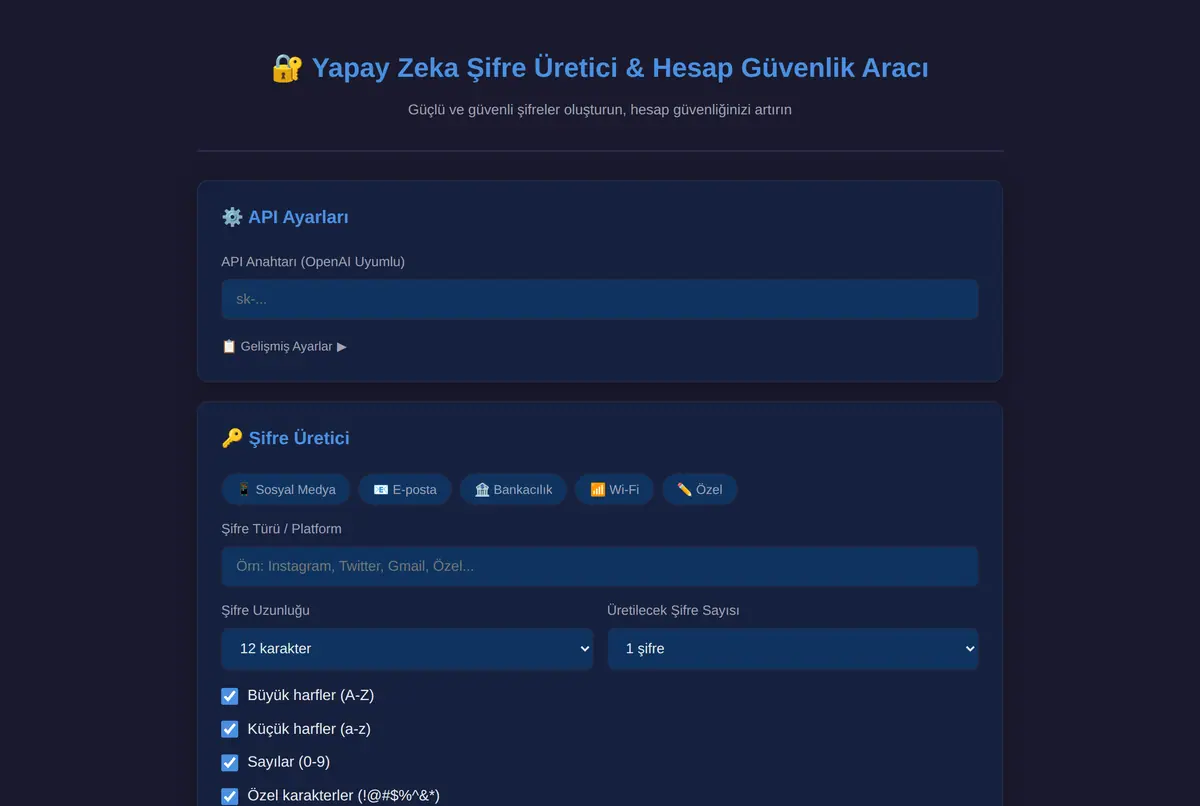
Task: Click the label "API Anahtarı (OpenAI Uyumlu)"
Action: [313, 262]
